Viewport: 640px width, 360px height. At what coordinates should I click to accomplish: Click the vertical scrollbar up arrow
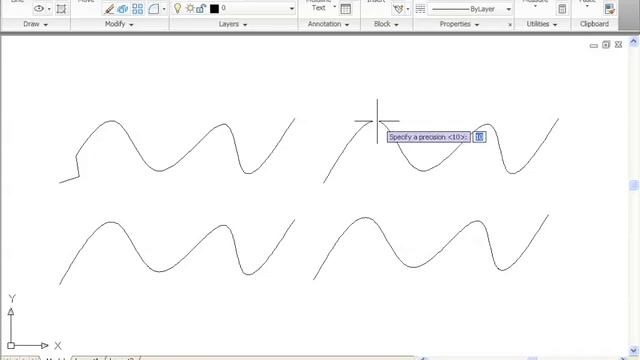click(633, 42)
